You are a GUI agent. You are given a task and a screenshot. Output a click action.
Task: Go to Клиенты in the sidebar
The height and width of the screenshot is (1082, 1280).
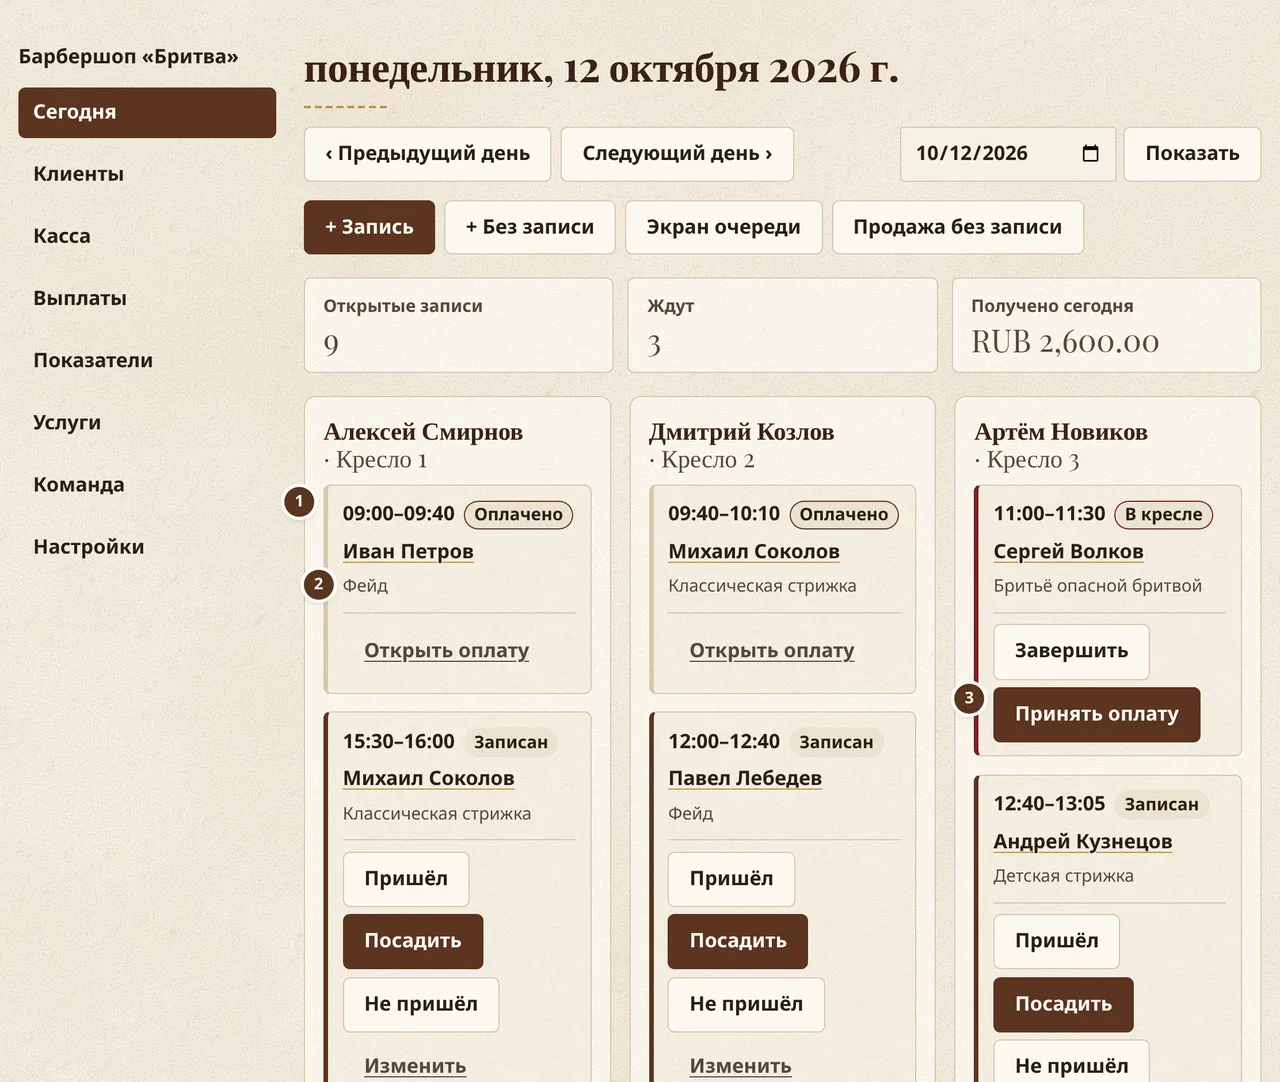147,174
